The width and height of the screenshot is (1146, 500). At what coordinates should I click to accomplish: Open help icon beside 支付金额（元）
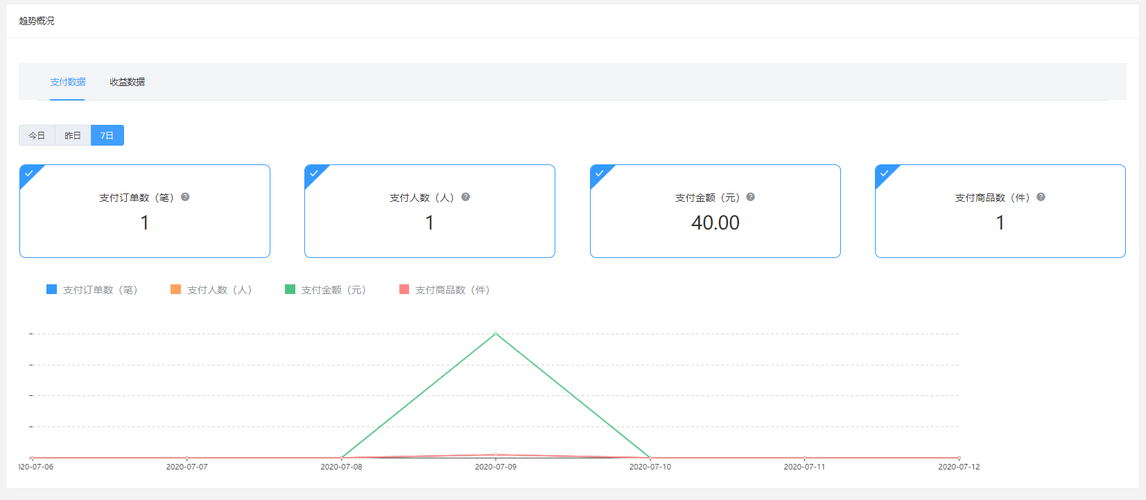pos(751,197)
